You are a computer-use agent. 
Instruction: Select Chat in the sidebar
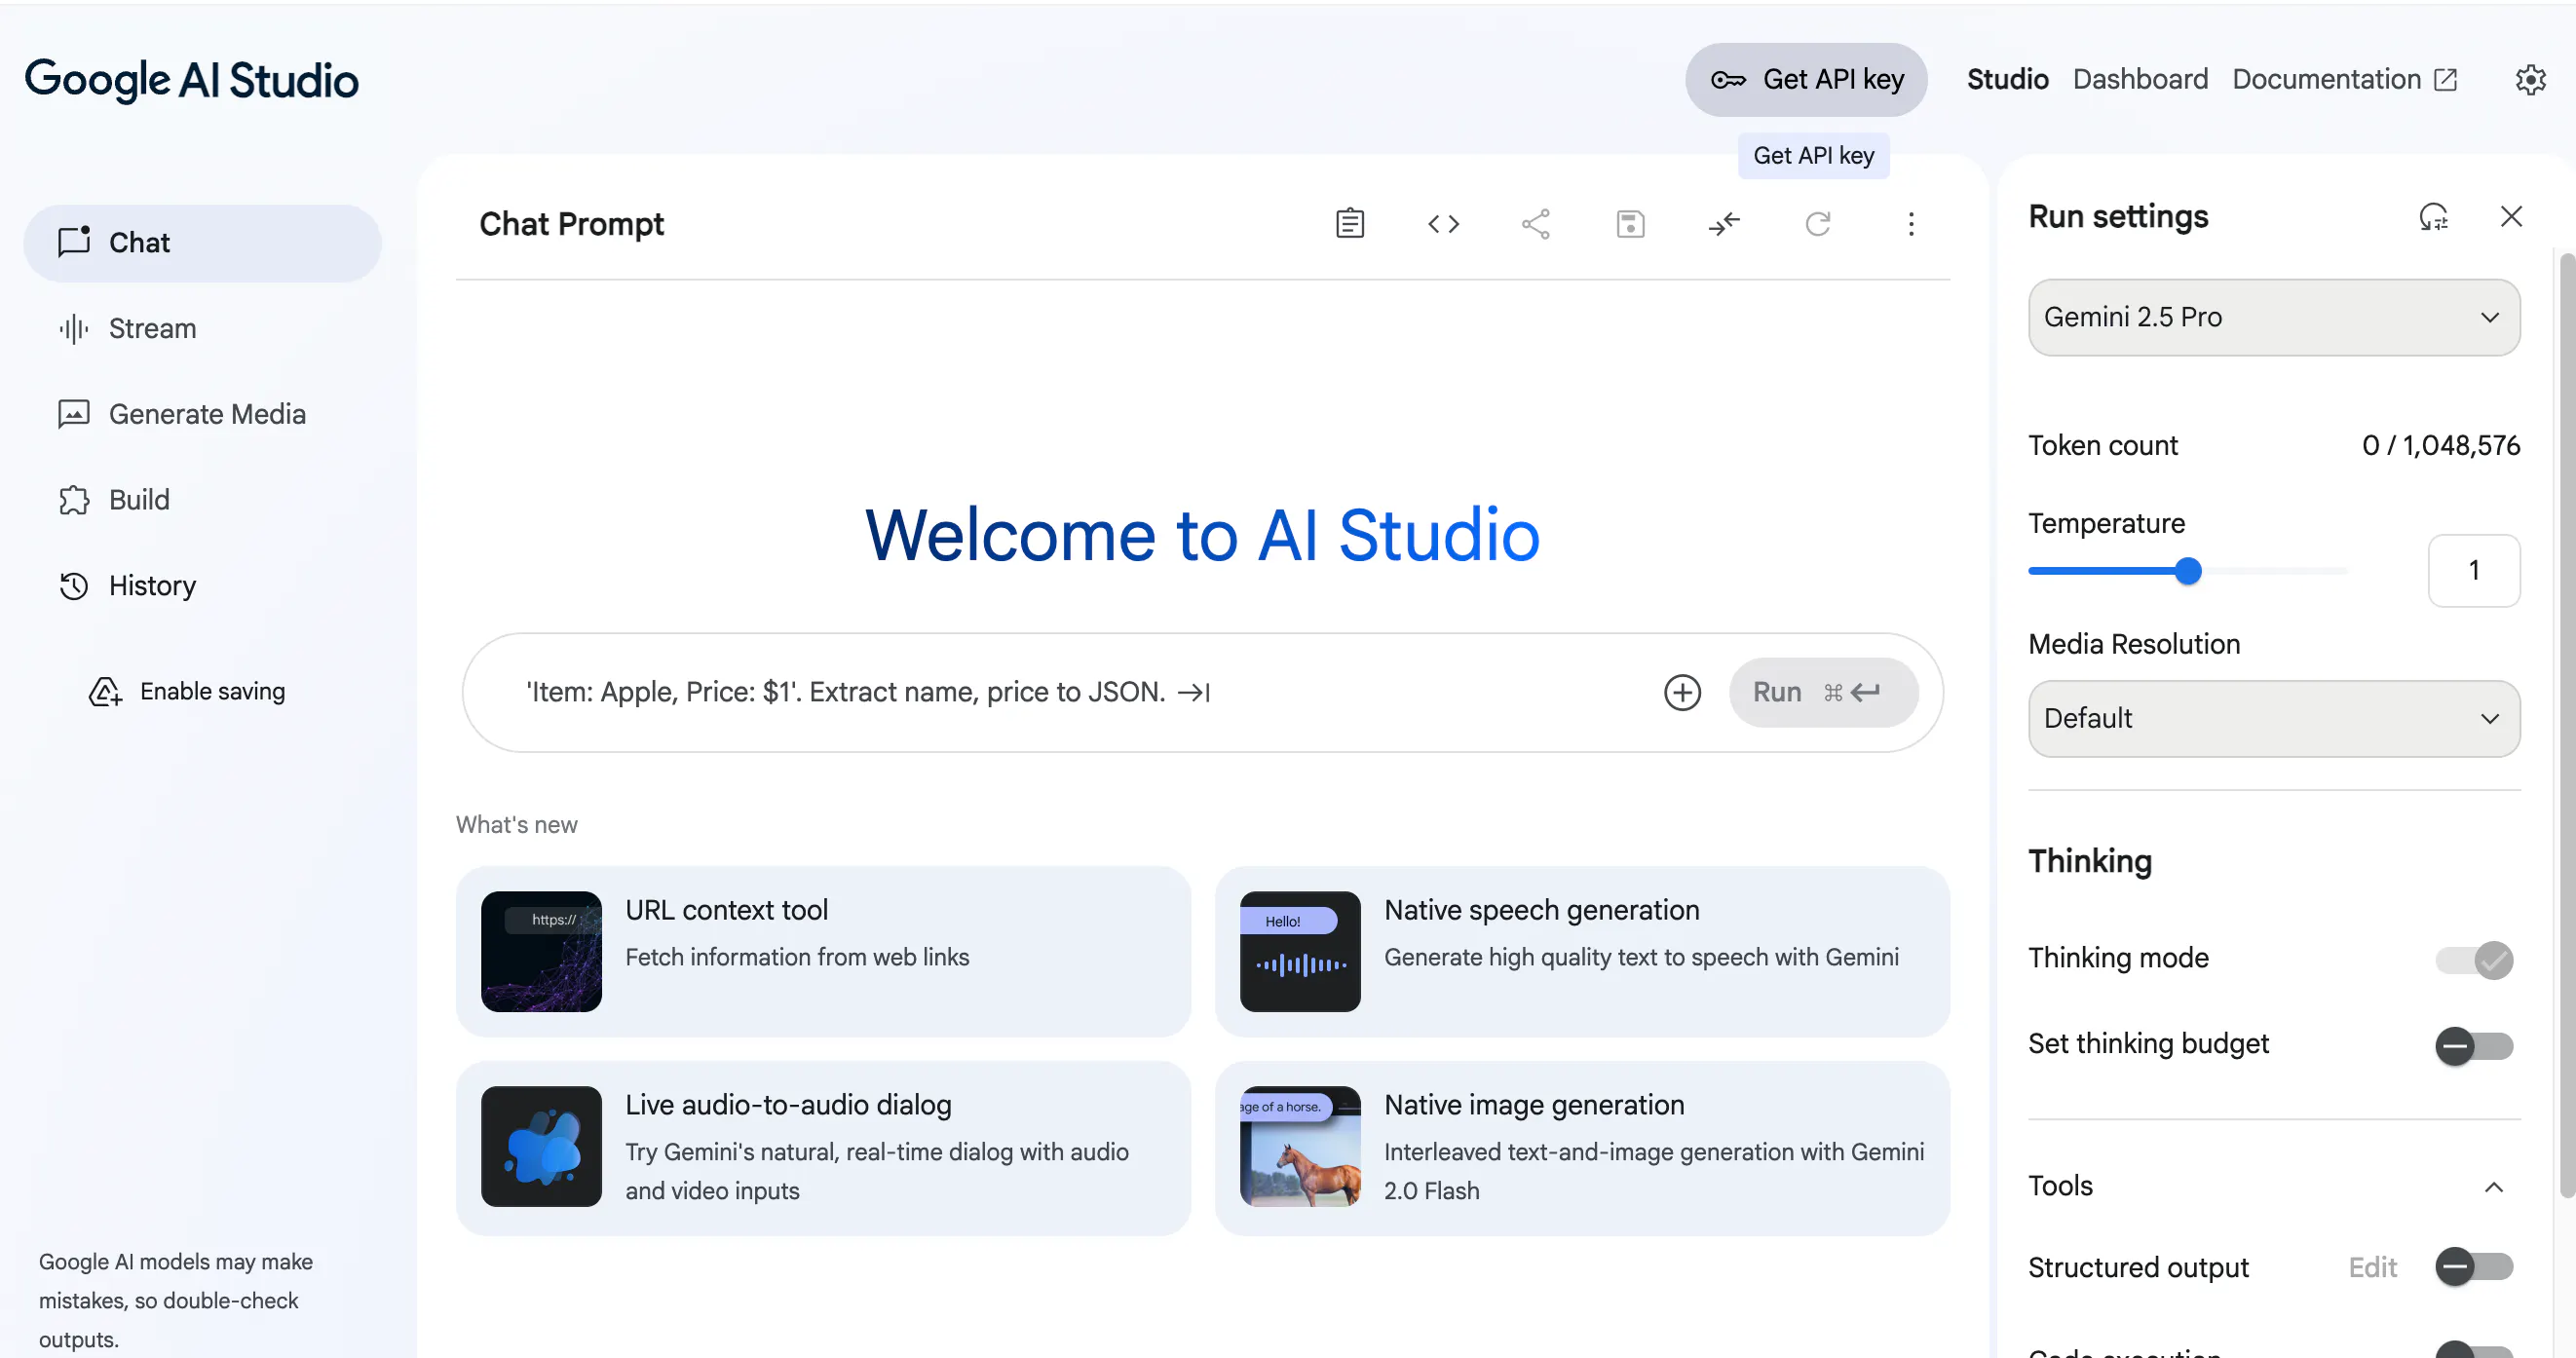(202, 243)
